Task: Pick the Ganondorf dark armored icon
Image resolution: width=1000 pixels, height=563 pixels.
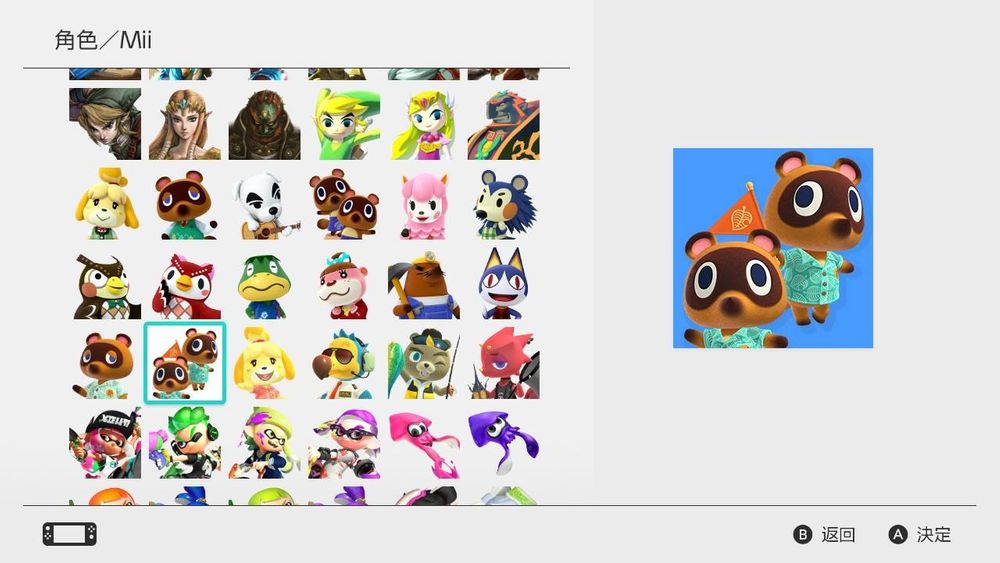Action: coord(264,124)
